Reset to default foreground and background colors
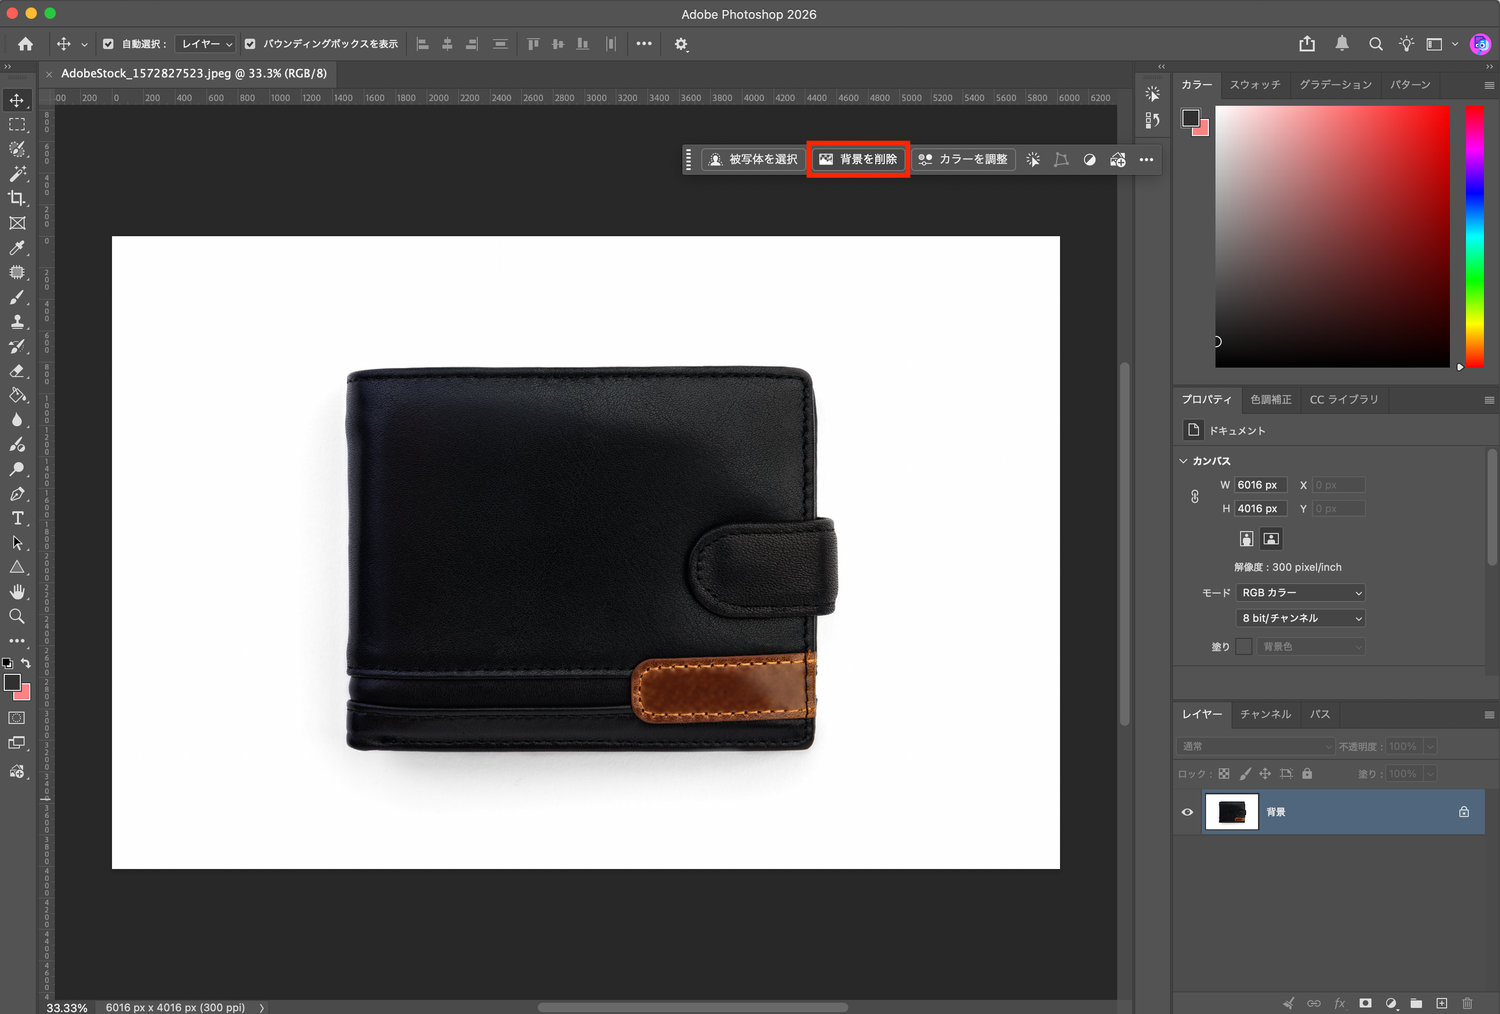This screenshot has width=1500, height=1014. [8, 663]
